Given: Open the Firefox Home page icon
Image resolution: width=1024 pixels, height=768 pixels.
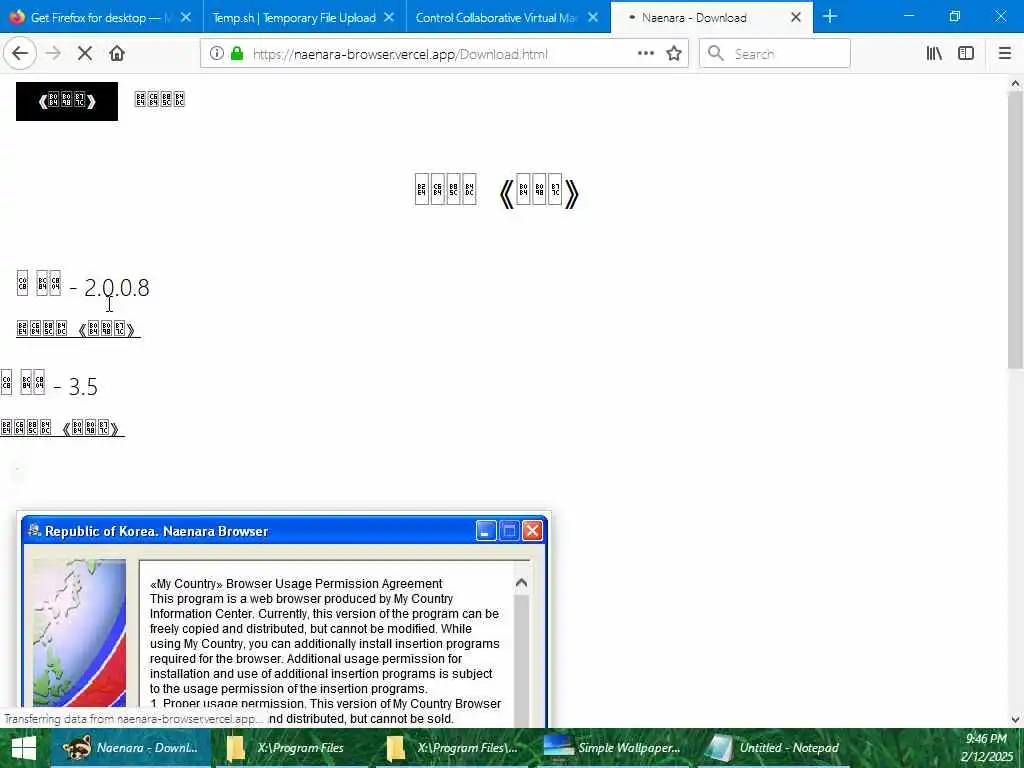Looking at the screenshot, I should [117, 54].
